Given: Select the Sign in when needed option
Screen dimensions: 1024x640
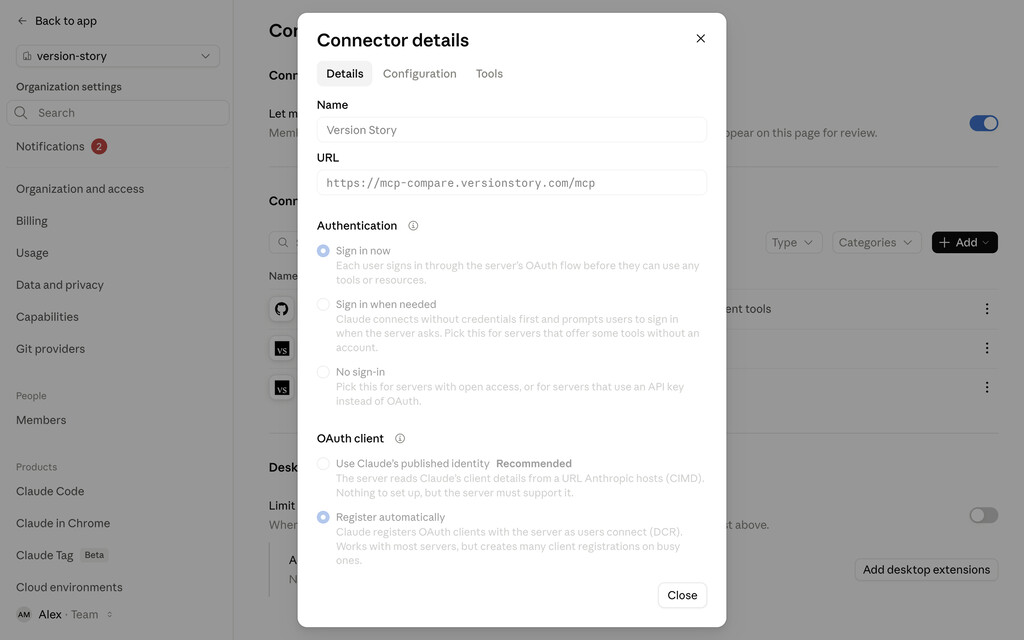Looking at the screenshot, I should pyautogui.click(x=323, y=304).
